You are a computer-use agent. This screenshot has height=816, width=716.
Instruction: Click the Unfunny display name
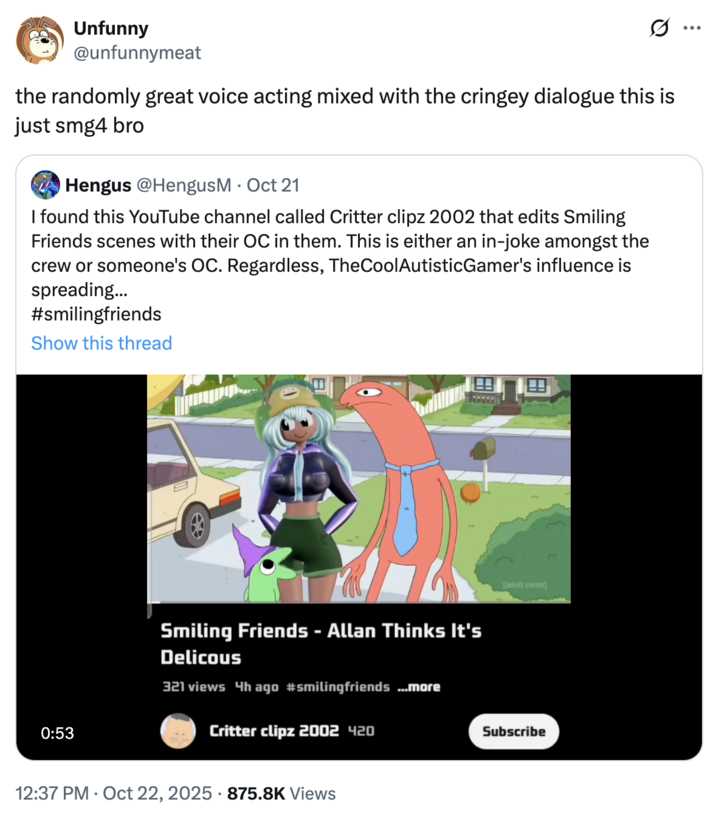(110, 28)
